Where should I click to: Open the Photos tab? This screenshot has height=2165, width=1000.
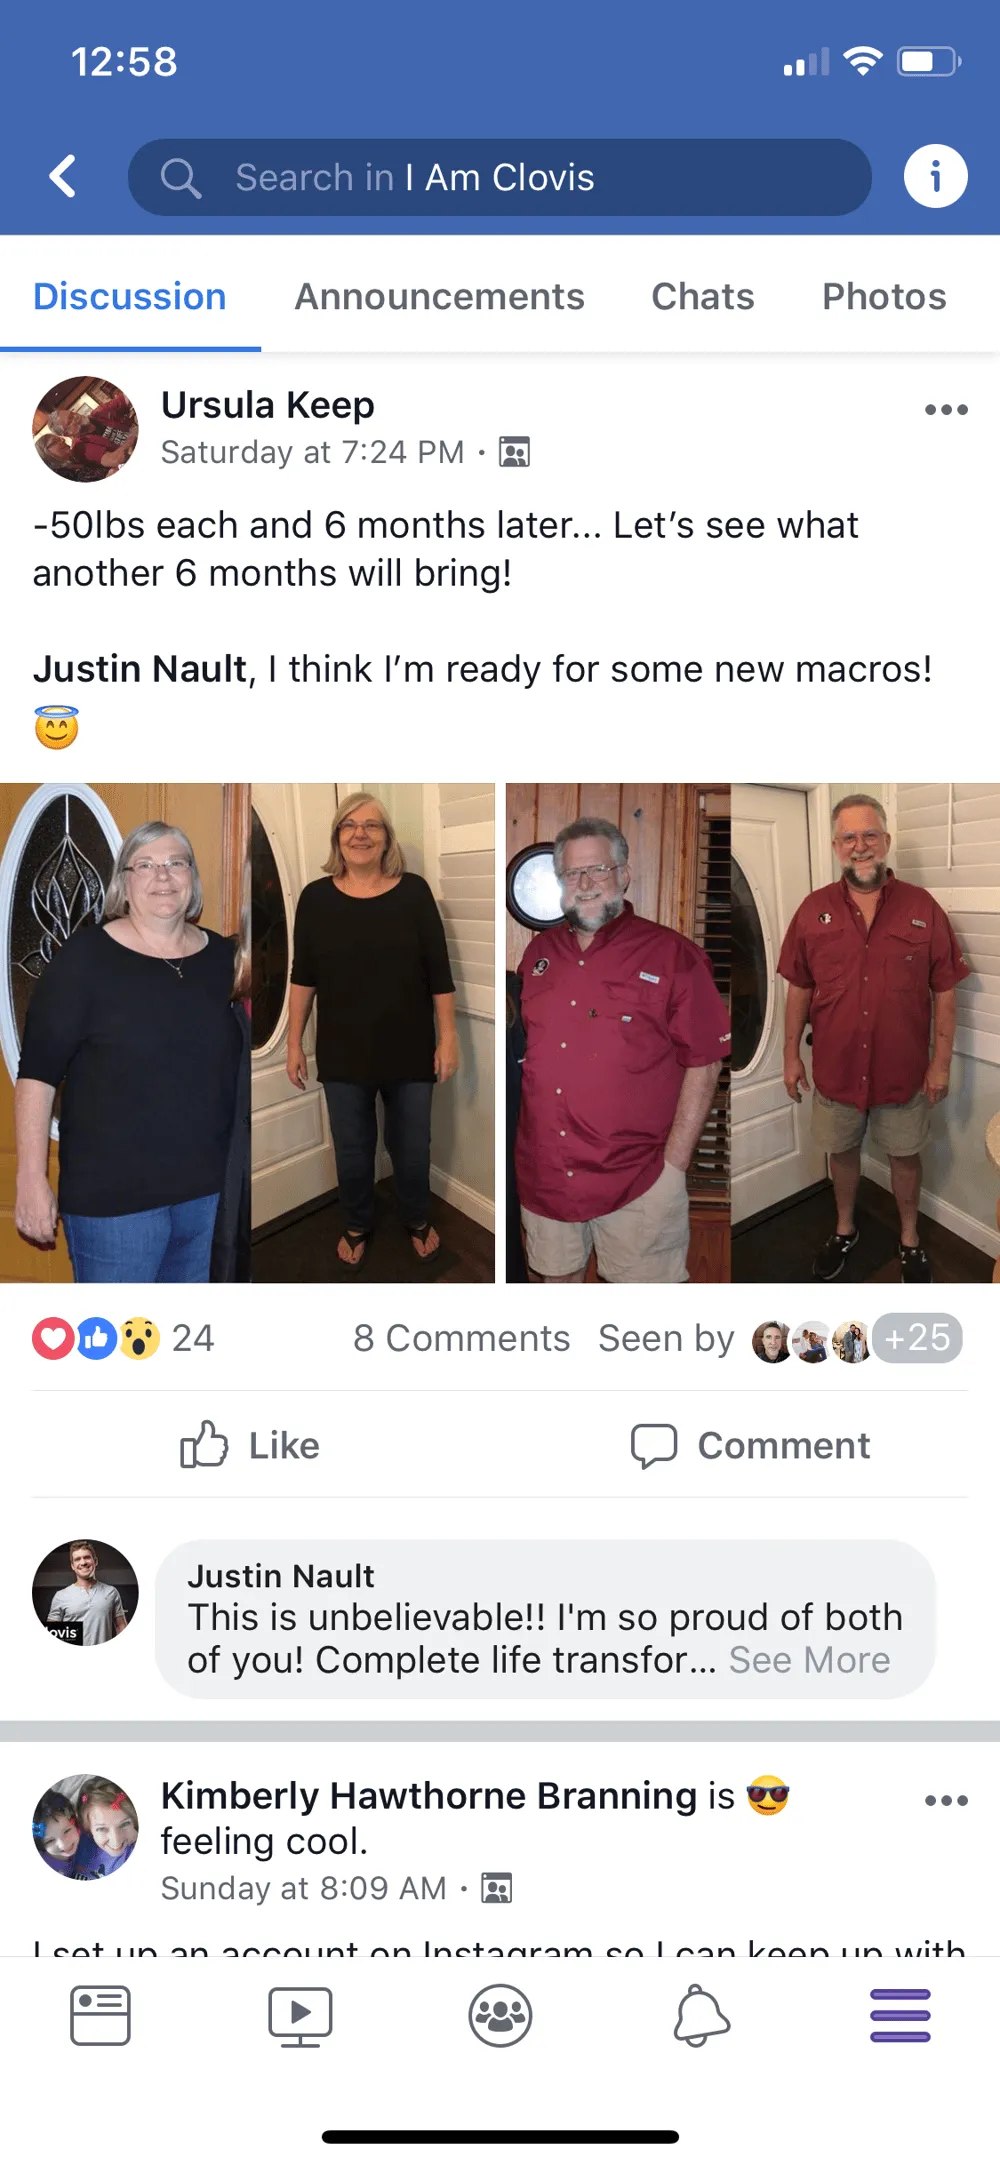coord(884,296)
